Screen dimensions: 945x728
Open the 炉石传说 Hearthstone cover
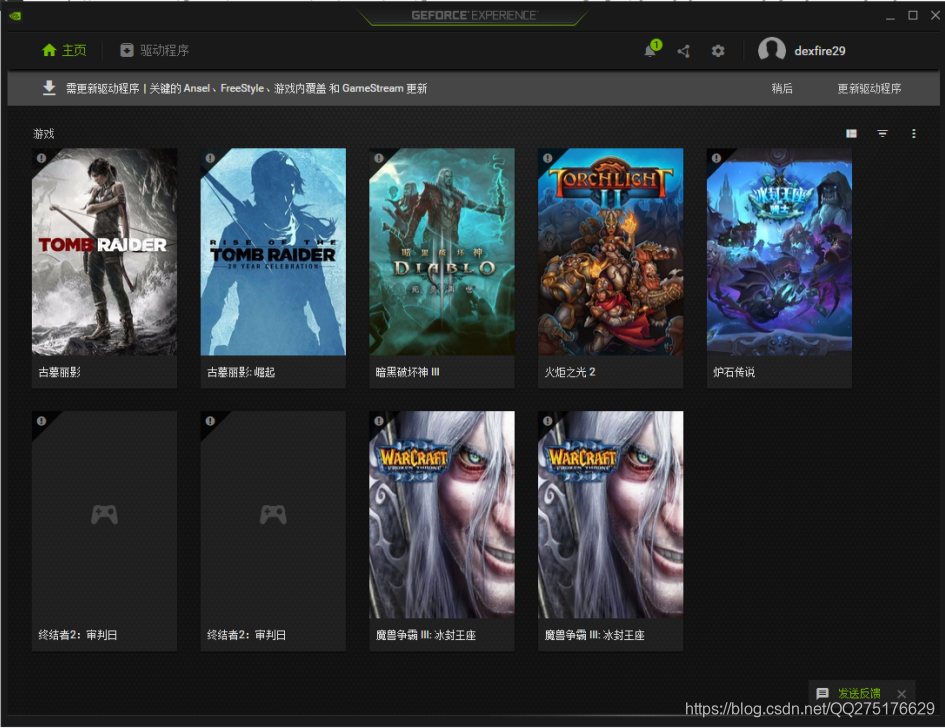point(779,251)
